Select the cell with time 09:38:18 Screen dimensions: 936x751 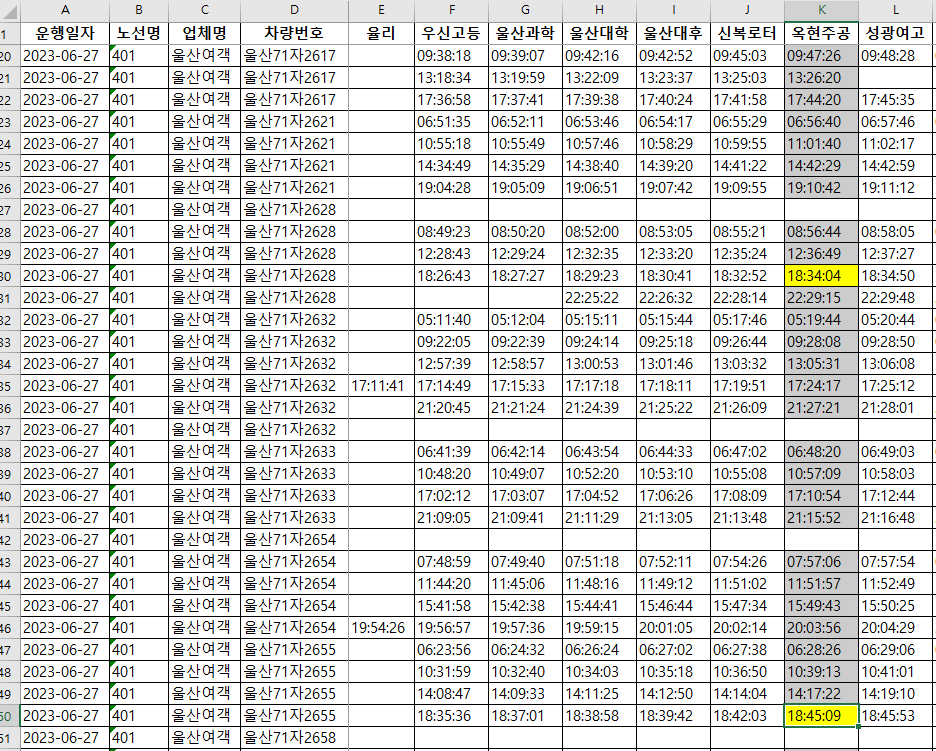[450, 55]
